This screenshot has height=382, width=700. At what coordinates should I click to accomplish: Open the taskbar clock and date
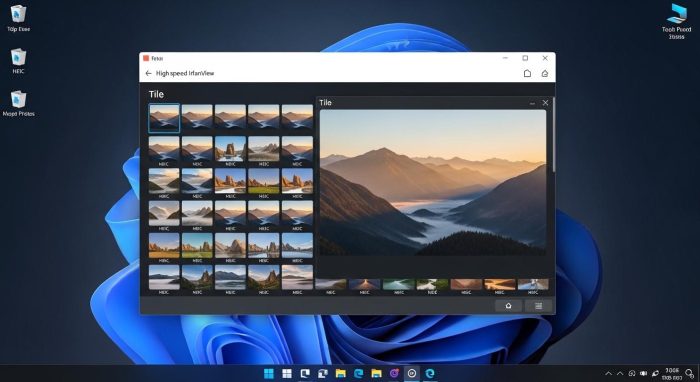pos(671,374)
